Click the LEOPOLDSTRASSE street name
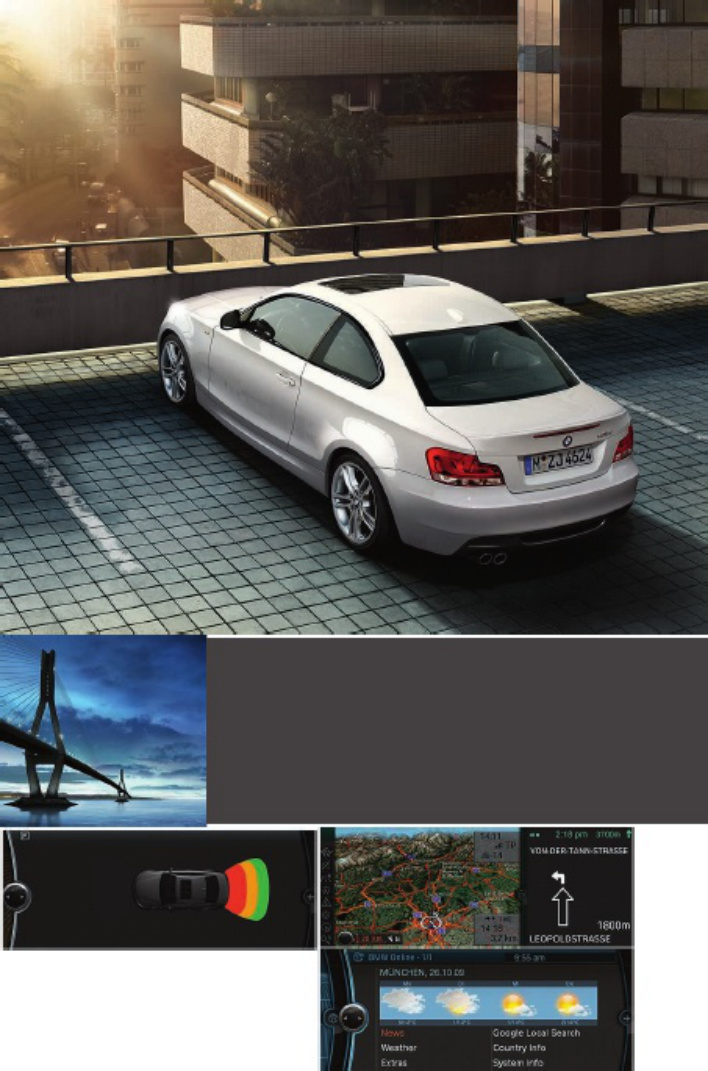 [570, 939]
